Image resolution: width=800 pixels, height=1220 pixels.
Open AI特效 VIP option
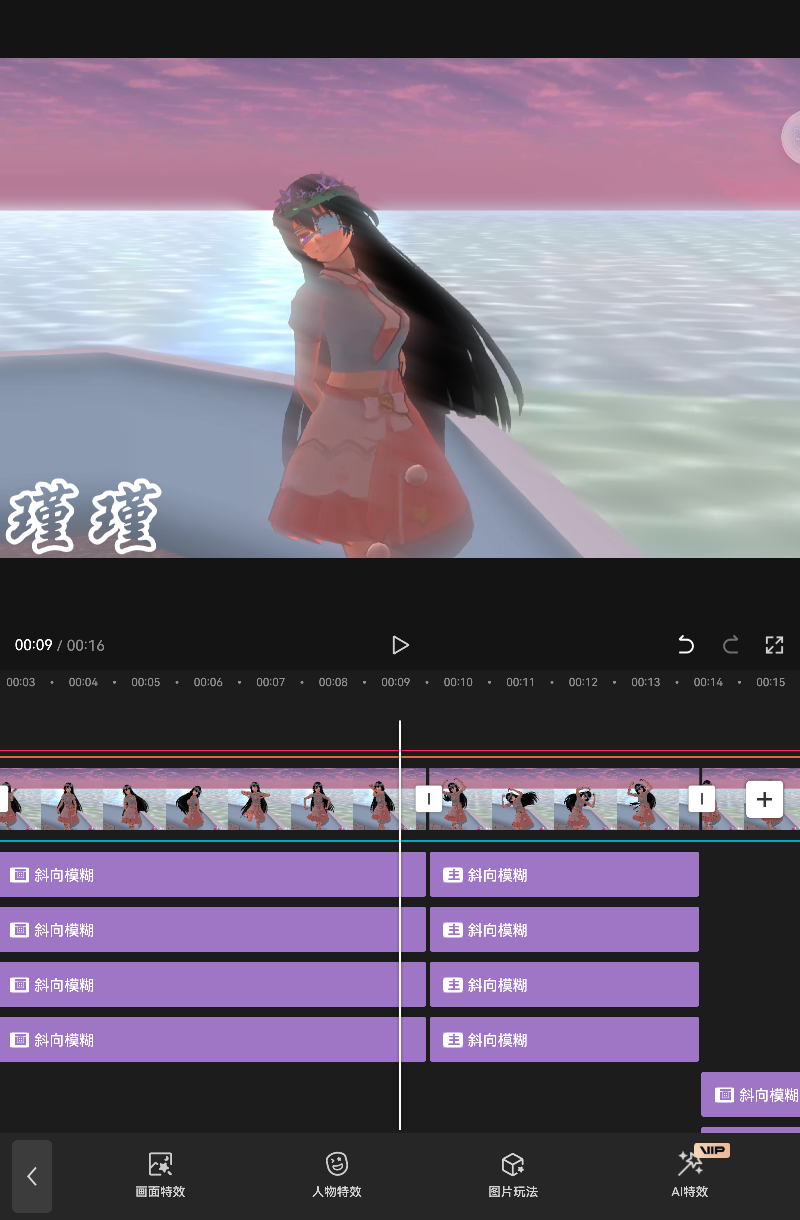point(690,1174)
